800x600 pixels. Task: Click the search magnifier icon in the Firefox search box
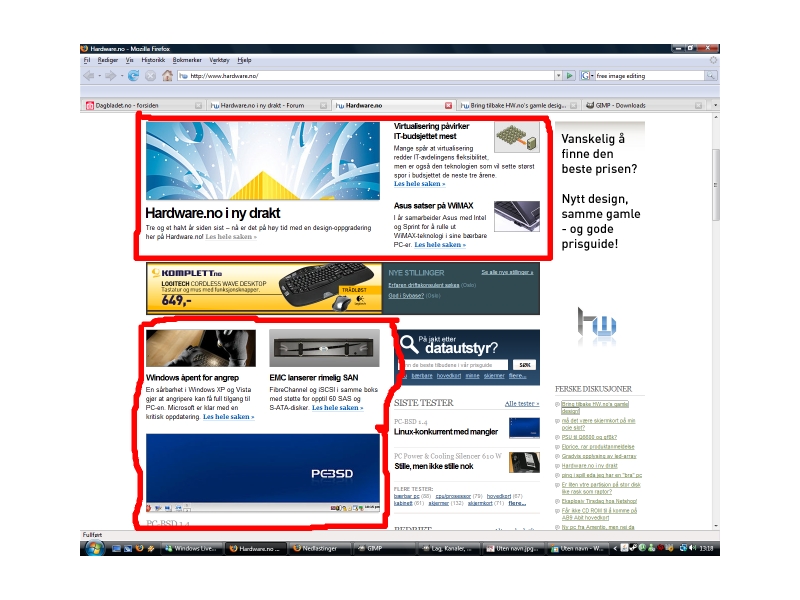tap(711, 76)
